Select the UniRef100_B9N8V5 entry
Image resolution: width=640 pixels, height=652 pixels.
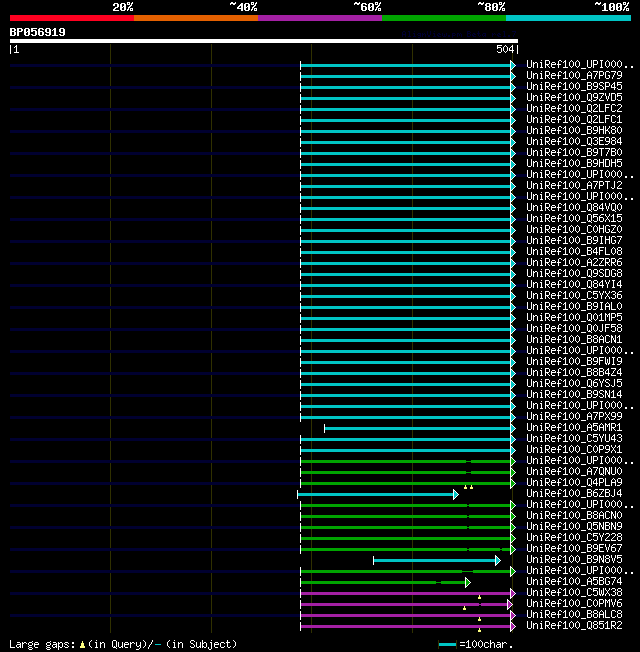574,560
